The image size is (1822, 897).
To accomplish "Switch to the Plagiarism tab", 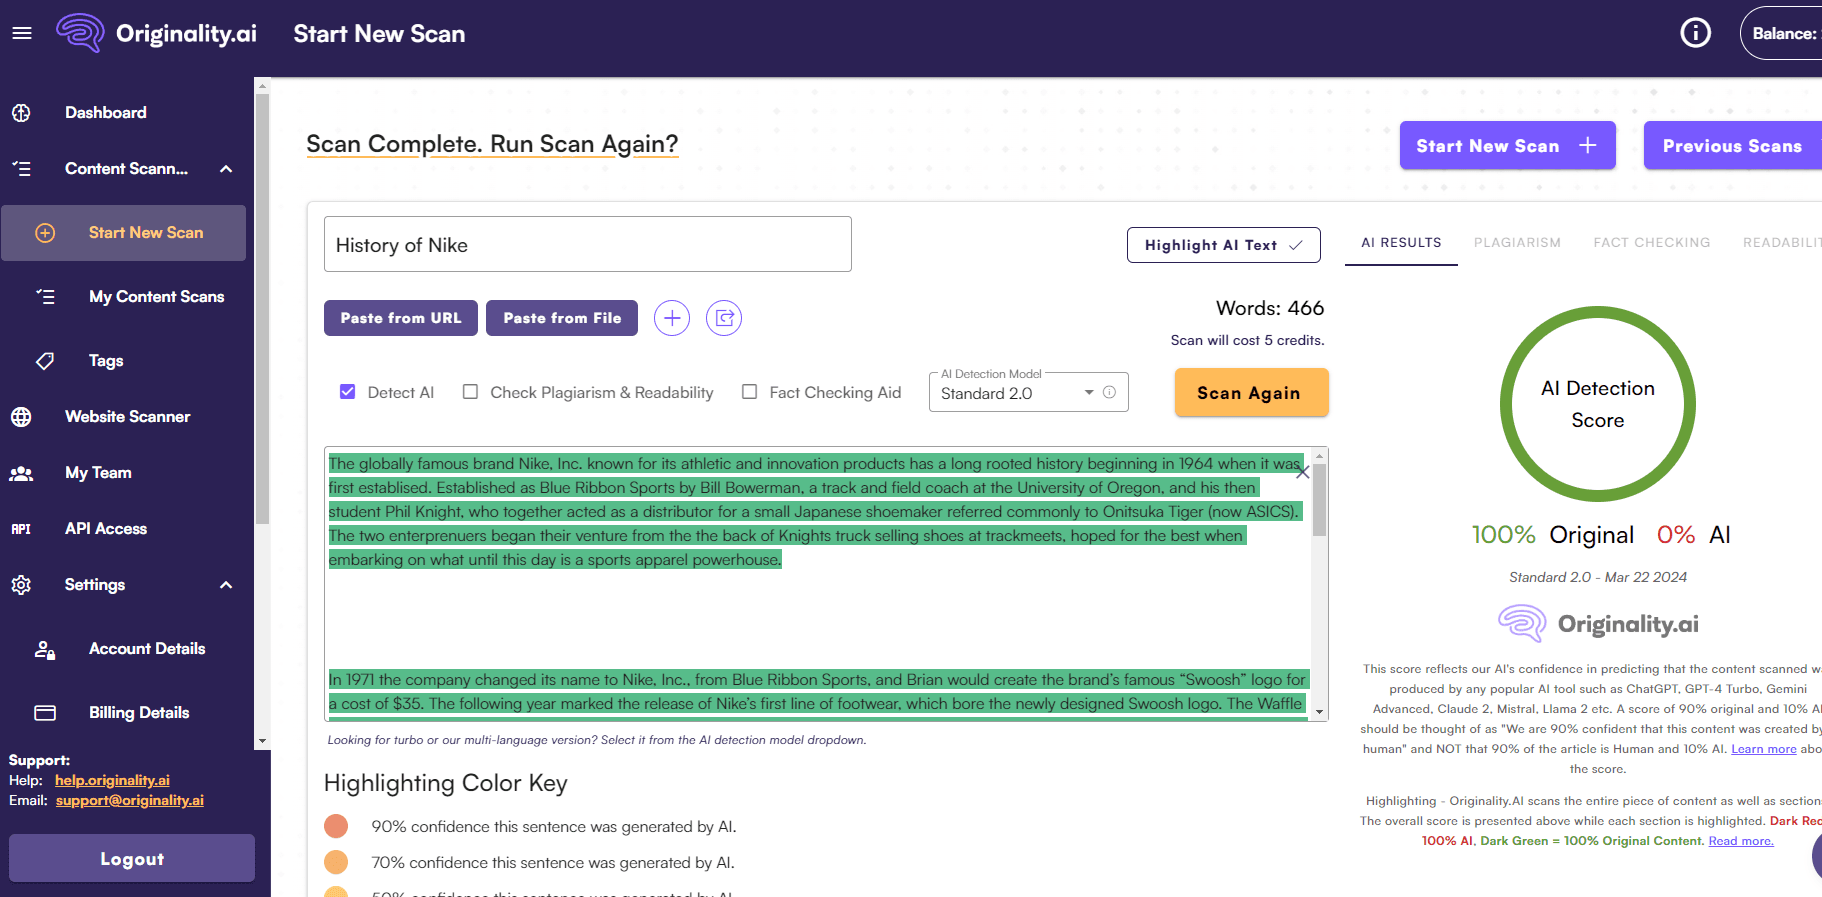I will coord(1516,243).
